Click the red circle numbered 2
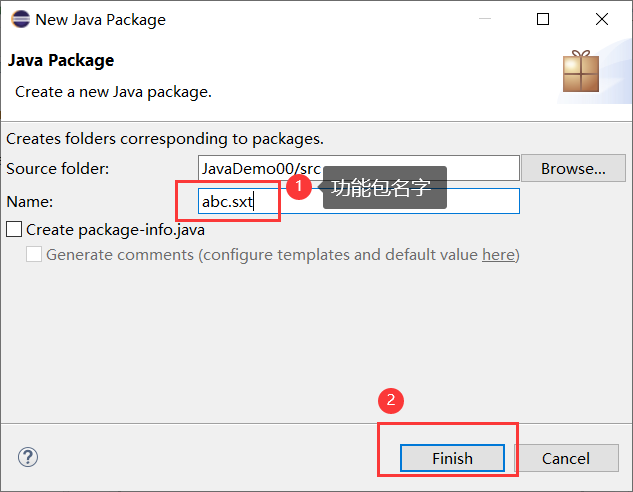 pos(391,400)
